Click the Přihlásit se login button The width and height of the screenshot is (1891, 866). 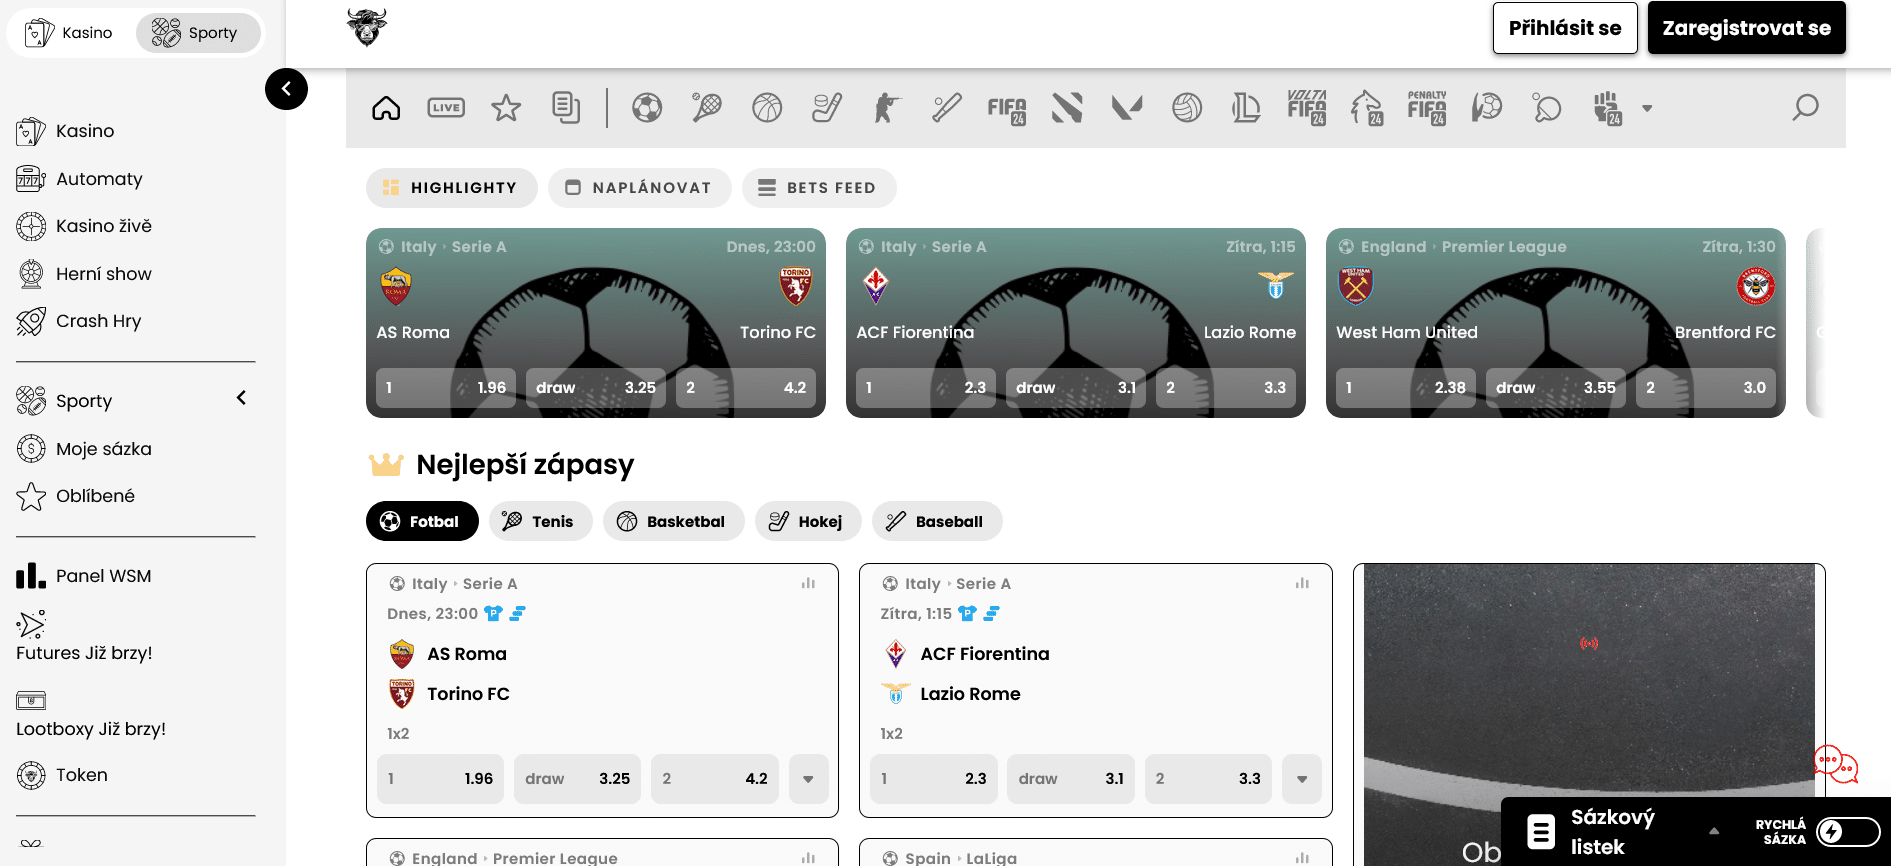point(1565,28)
